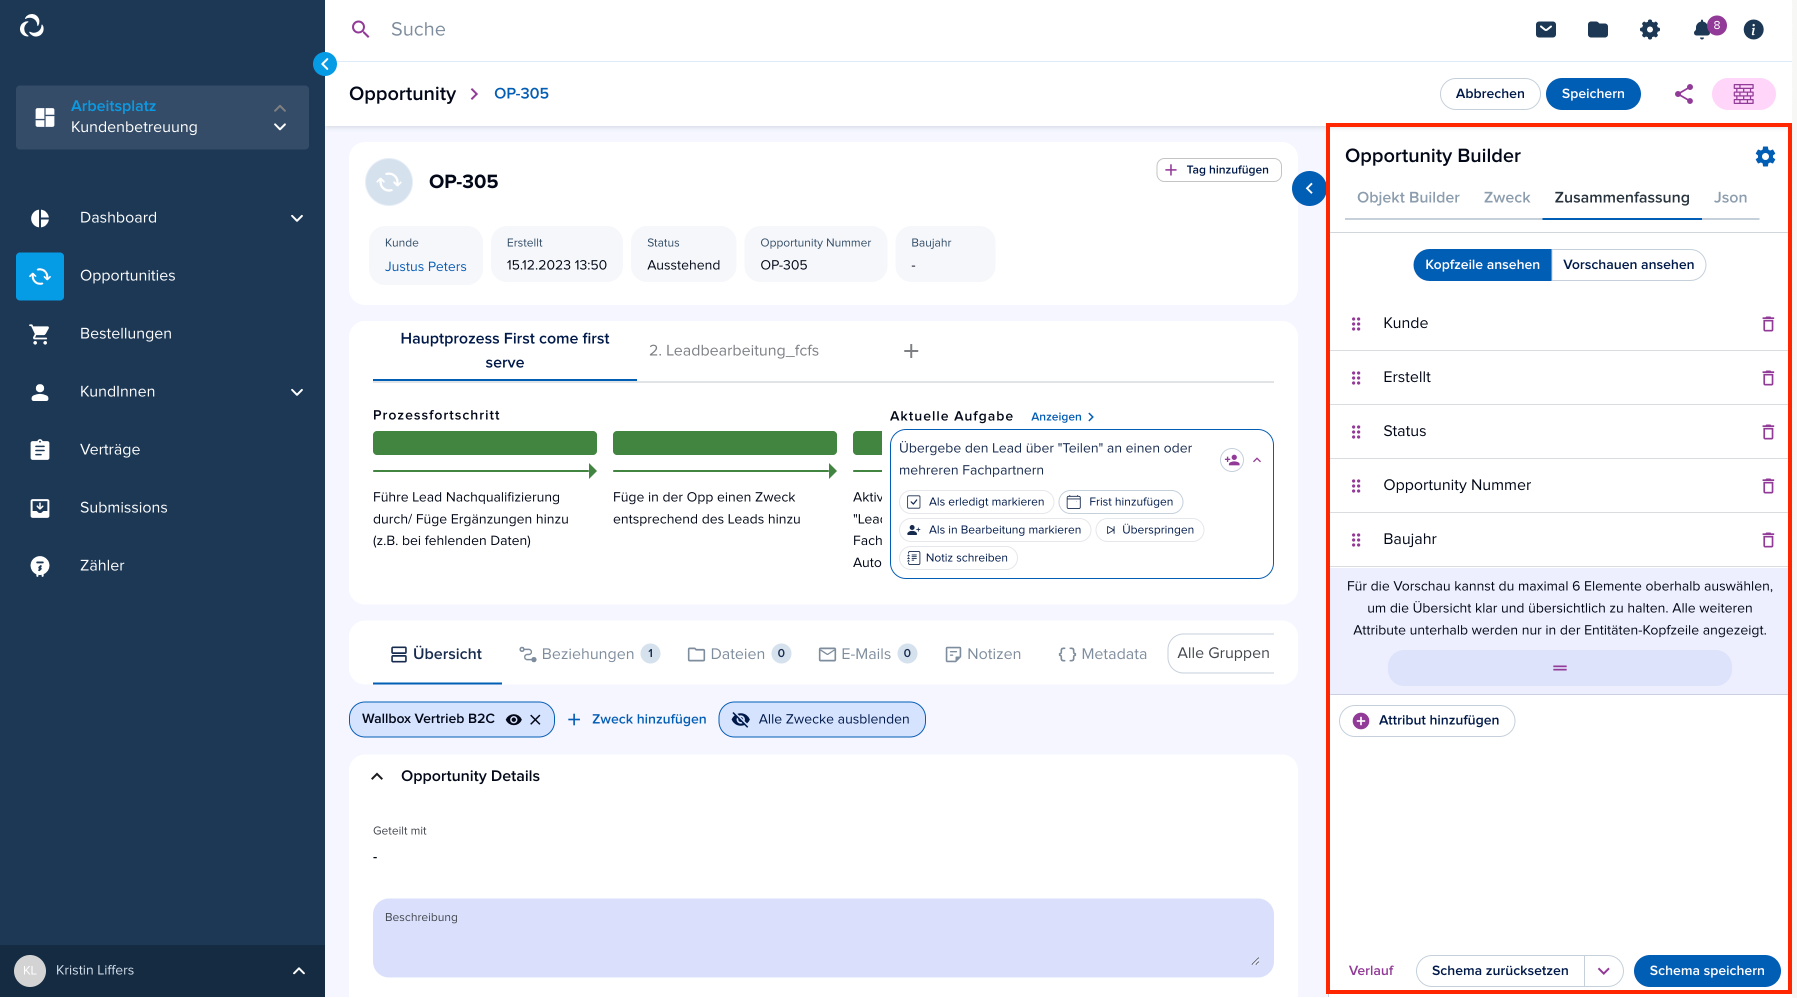Open the Alle Gruppen dropdown
The height and width of the screenshot is (998, 1797).
pyautogui.click(x=1222, y=653)
